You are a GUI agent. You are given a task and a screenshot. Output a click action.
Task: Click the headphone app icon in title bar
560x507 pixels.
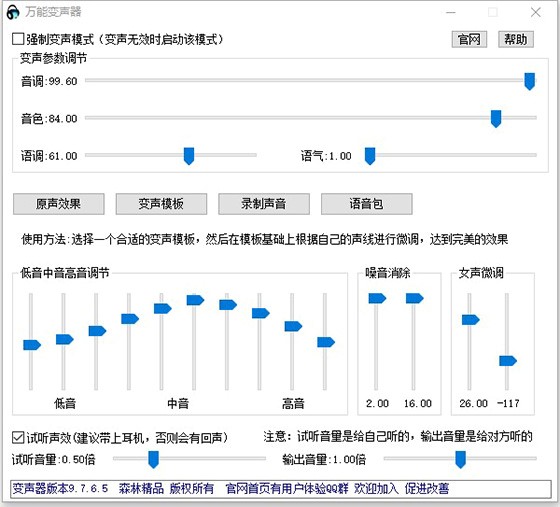13,12
